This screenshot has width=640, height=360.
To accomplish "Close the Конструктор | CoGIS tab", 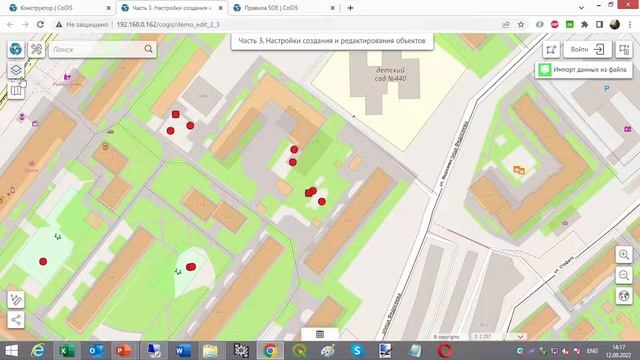I will [x=109, y=8].
